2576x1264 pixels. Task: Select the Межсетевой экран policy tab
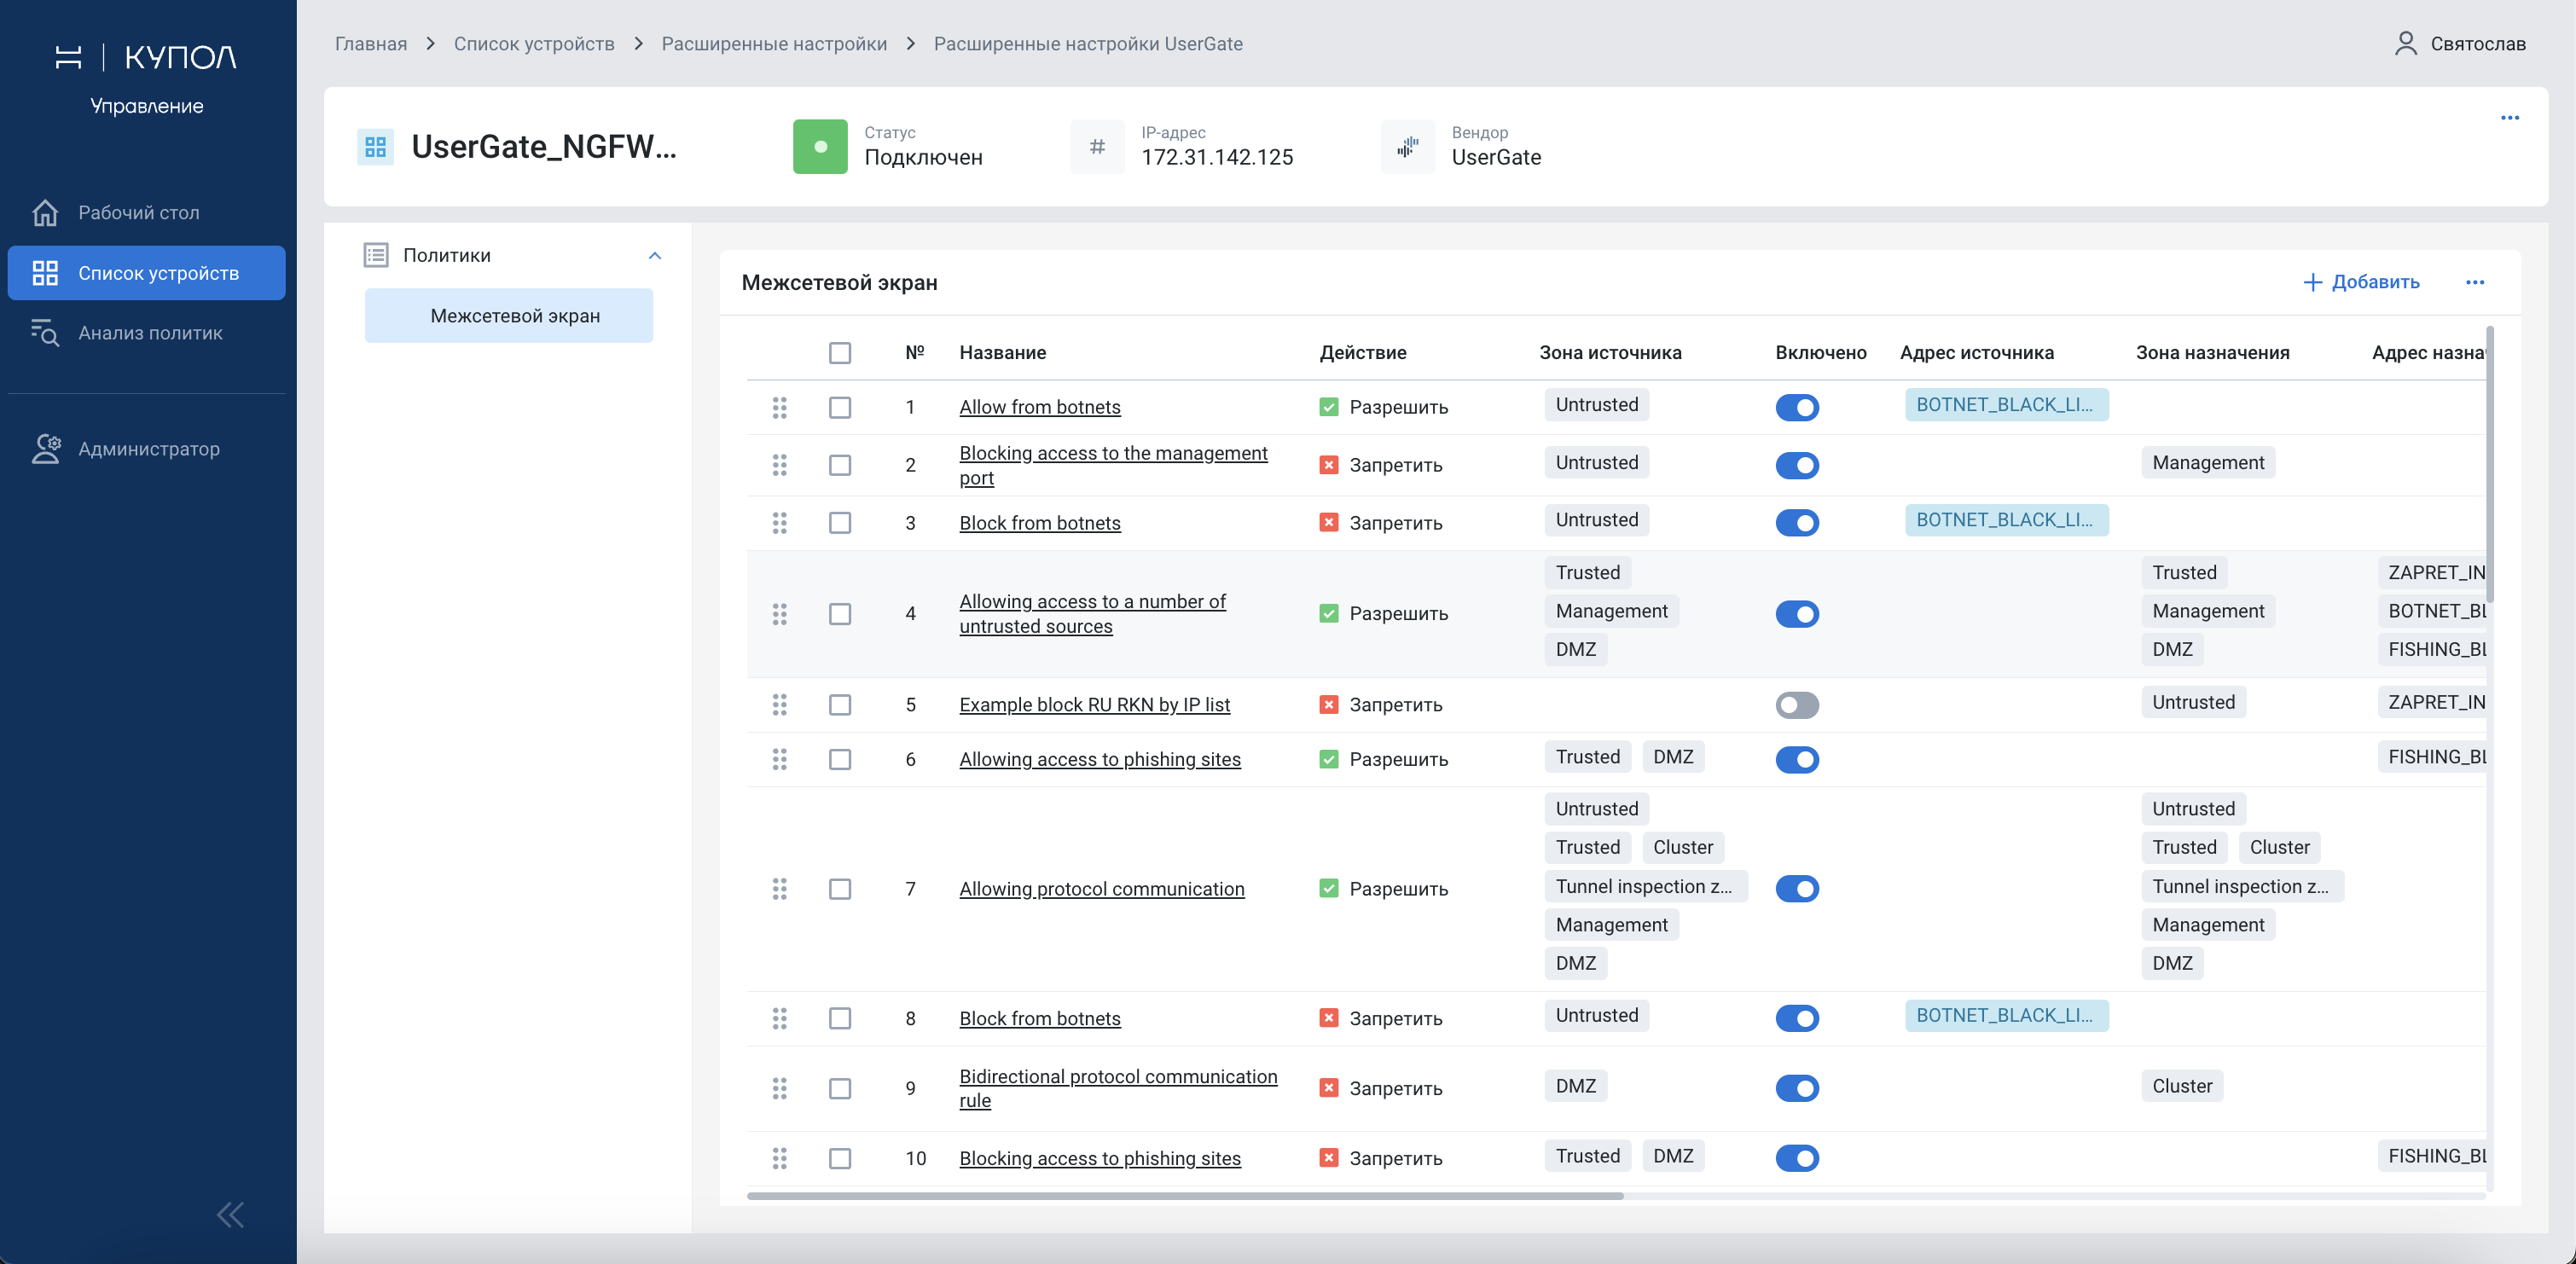click(x=508, y=315)
